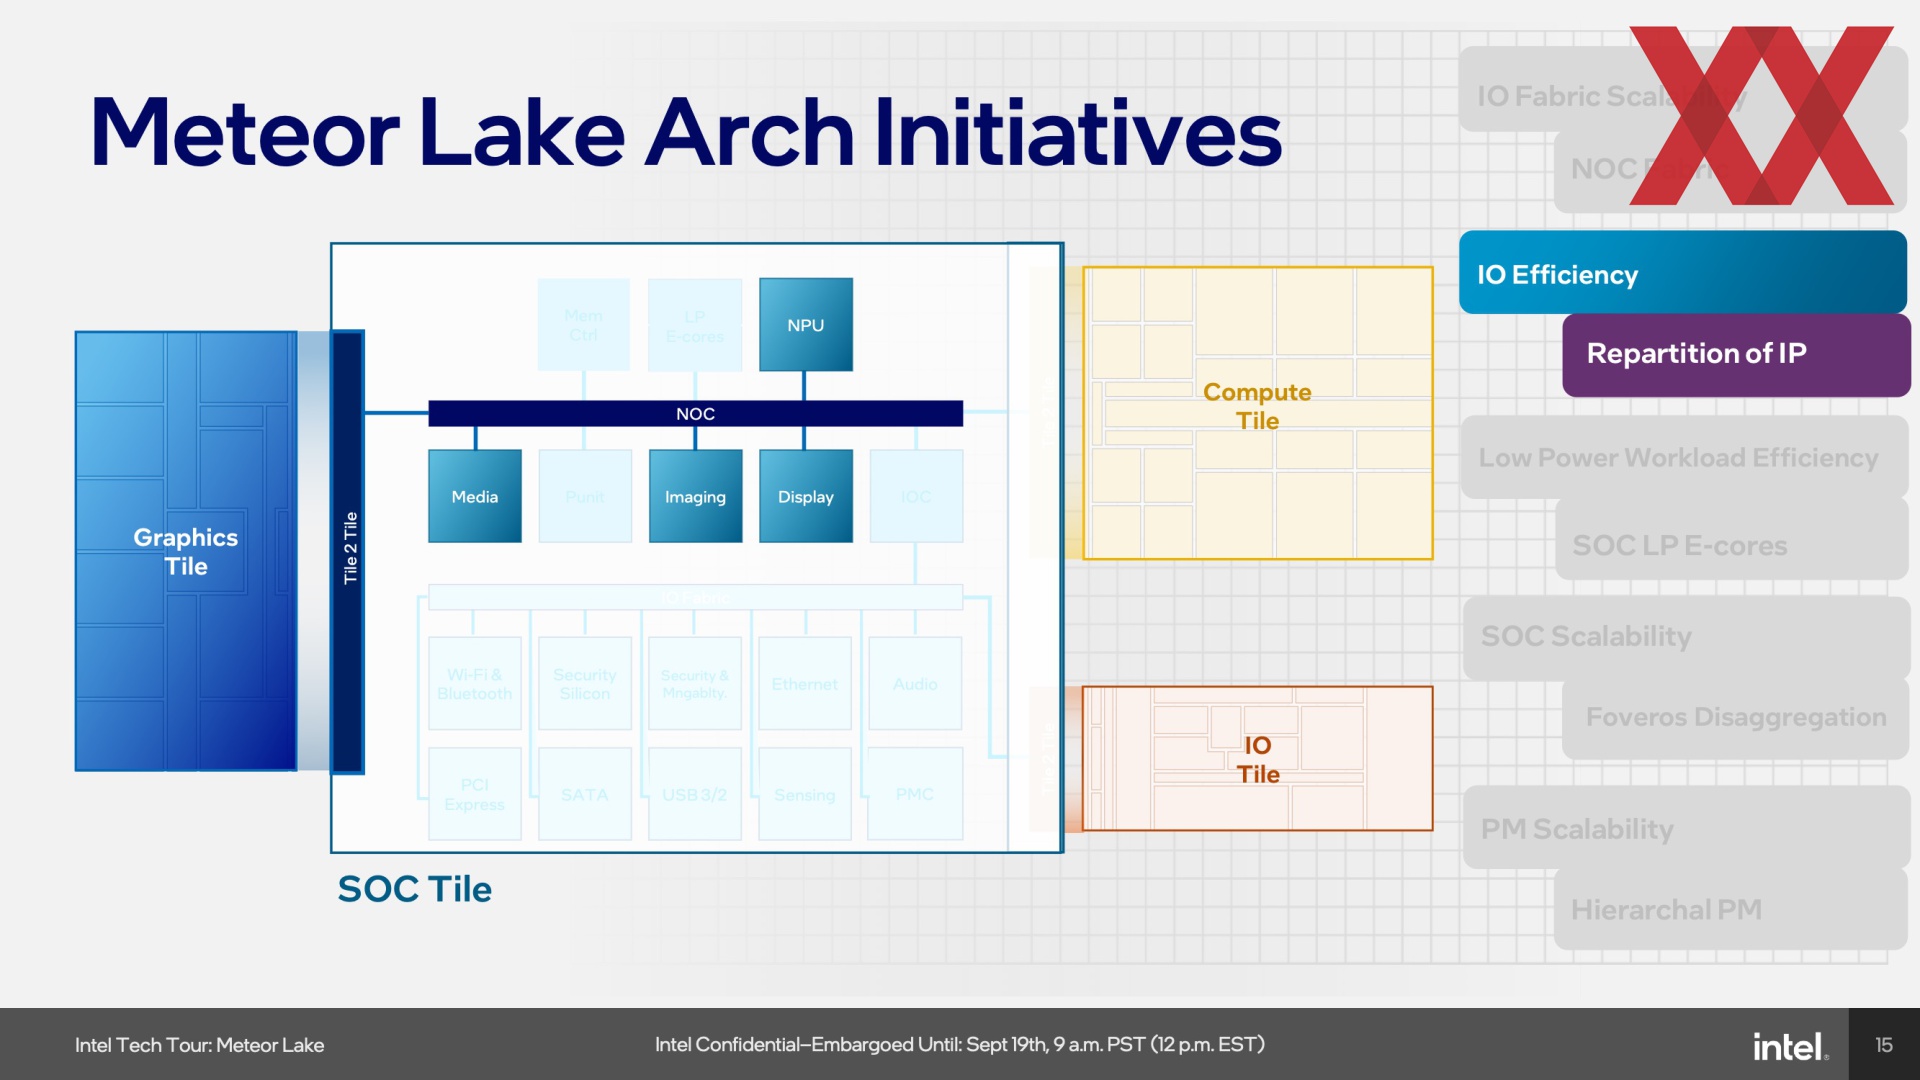Screen dimensions: 1920x1080
Task: Click the NOC bar
Action: point(695,413)
